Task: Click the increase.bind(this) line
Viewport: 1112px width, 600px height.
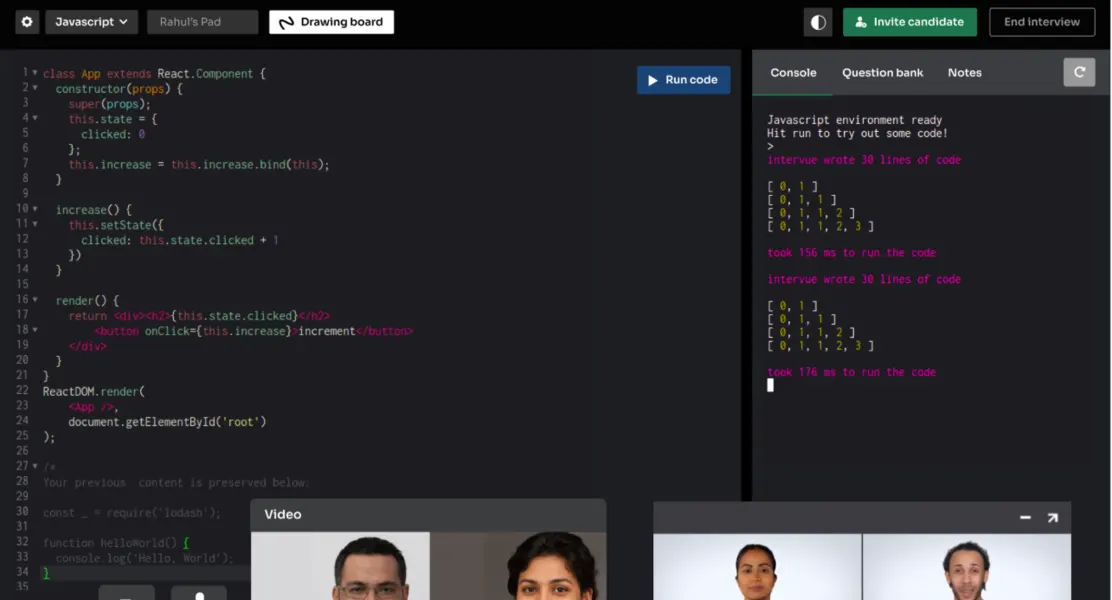Action: coord(199,165)
